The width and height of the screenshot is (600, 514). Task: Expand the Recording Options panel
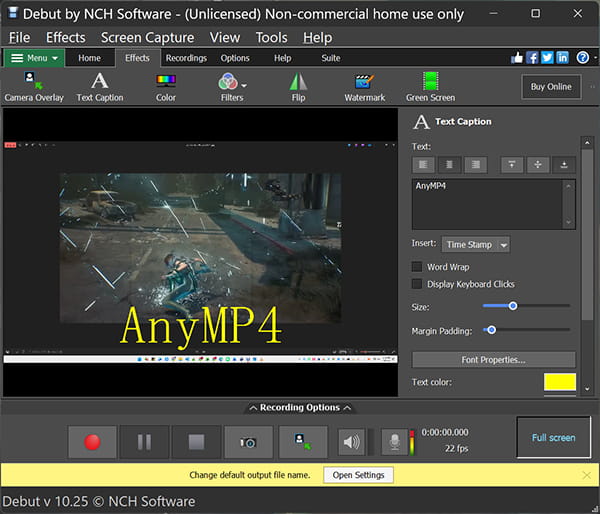click(x=300, y=407)
